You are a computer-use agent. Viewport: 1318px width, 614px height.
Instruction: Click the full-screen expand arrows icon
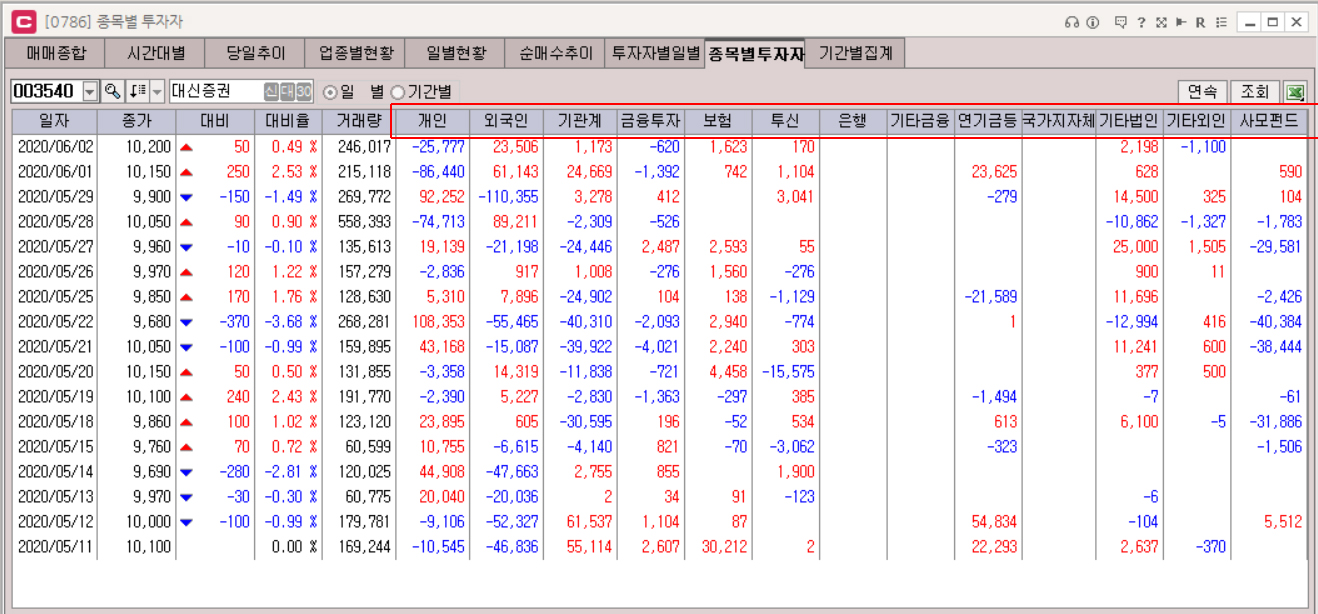(1162, 22)
